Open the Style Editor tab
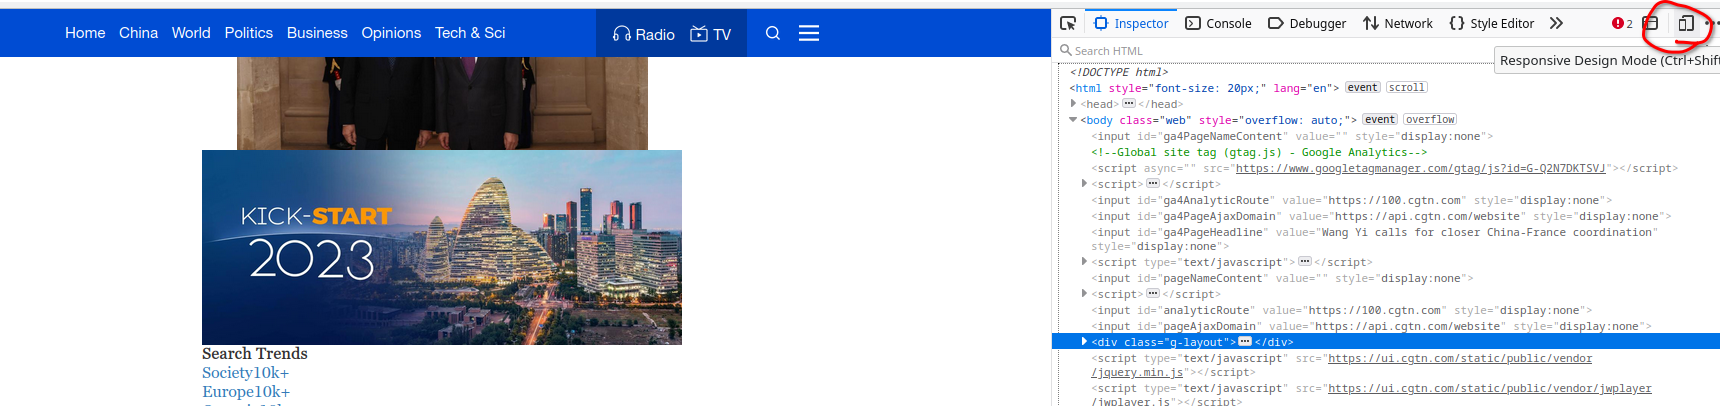 [x=1491, y=23]
